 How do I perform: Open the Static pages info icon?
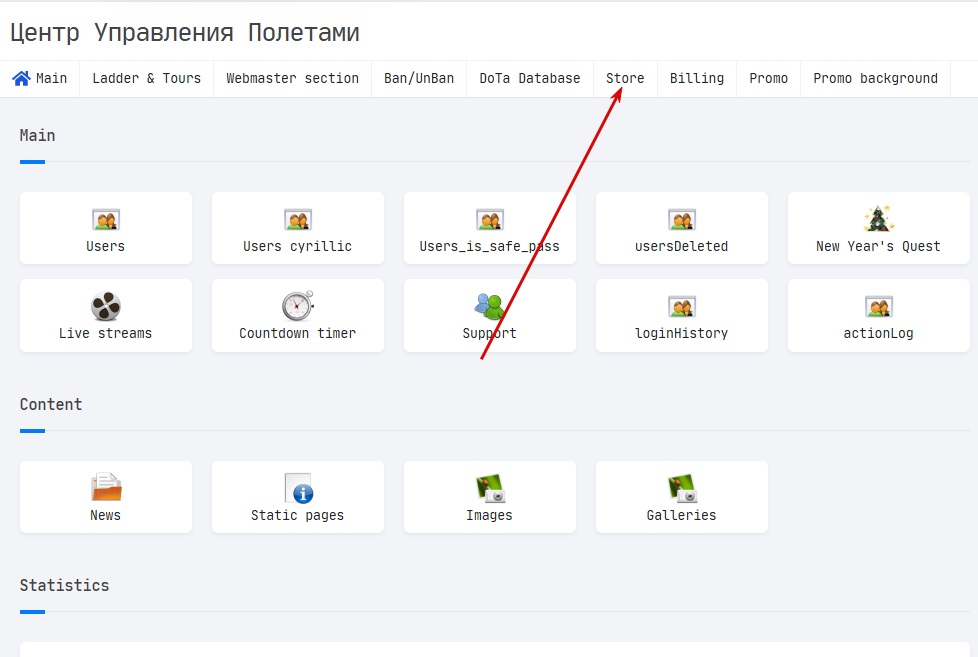pos(298,488)
